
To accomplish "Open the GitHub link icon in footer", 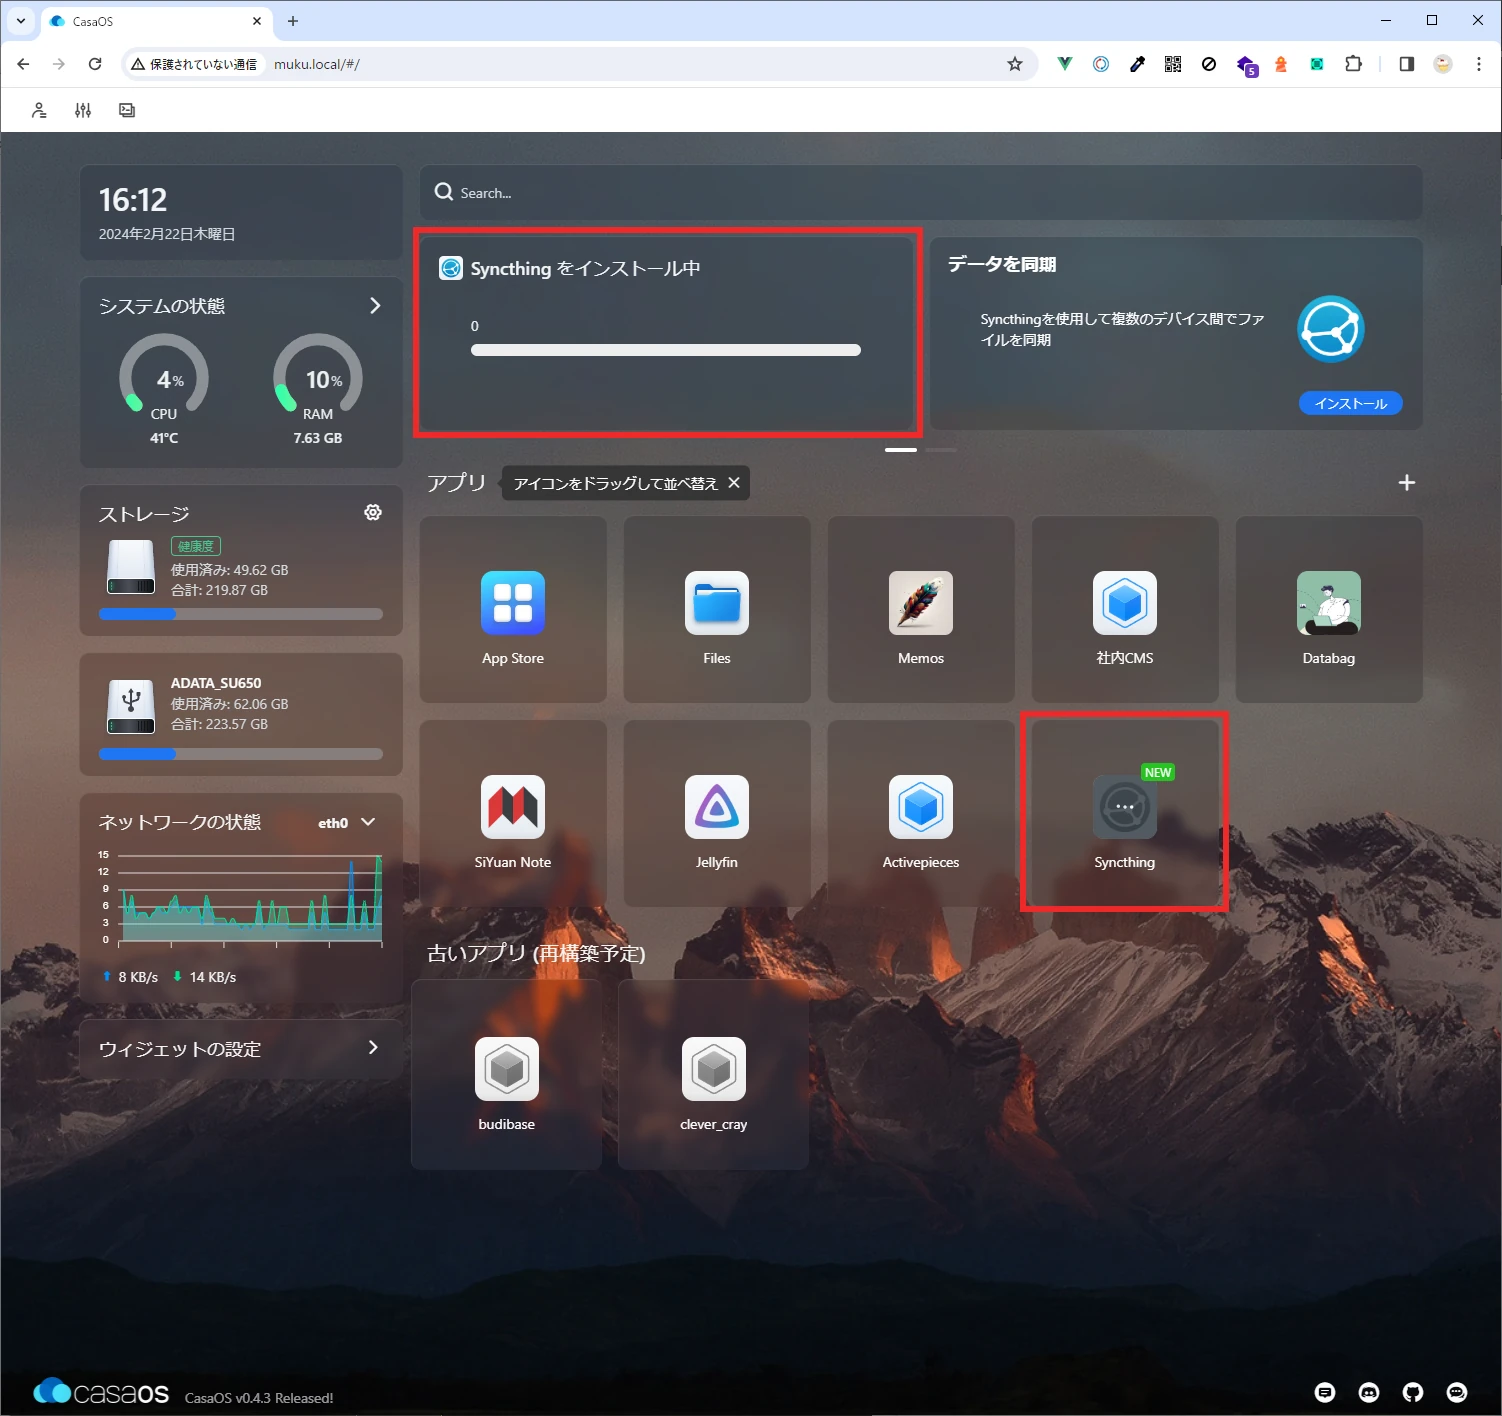I will click(1413, 1392).
